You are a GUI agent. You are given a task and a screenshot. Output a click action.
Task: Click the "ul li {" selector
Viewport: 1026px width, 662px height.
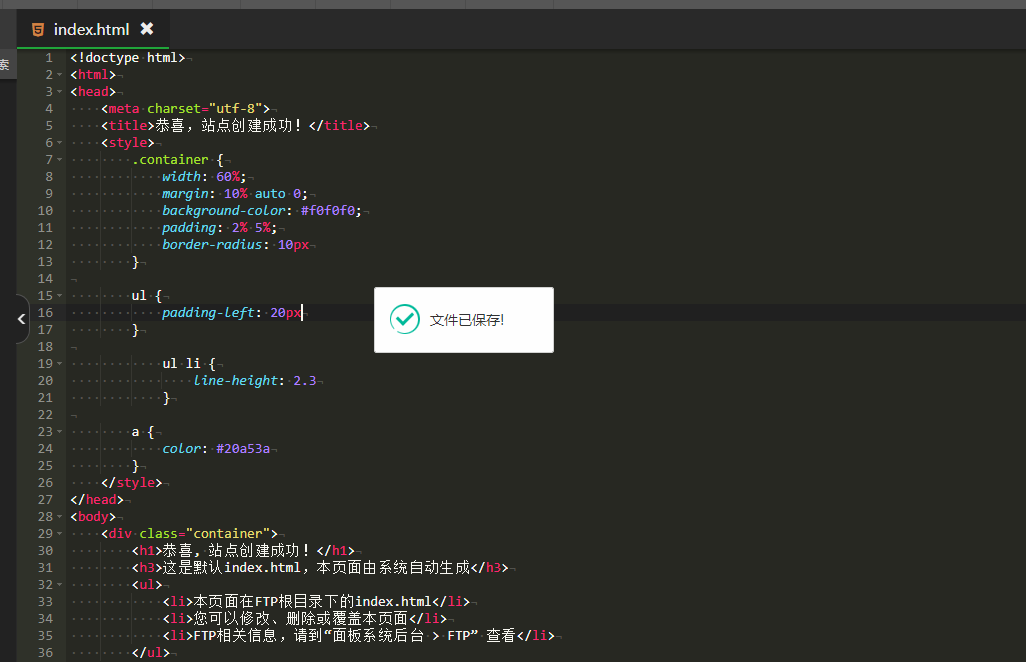click(x=189, y=364)
